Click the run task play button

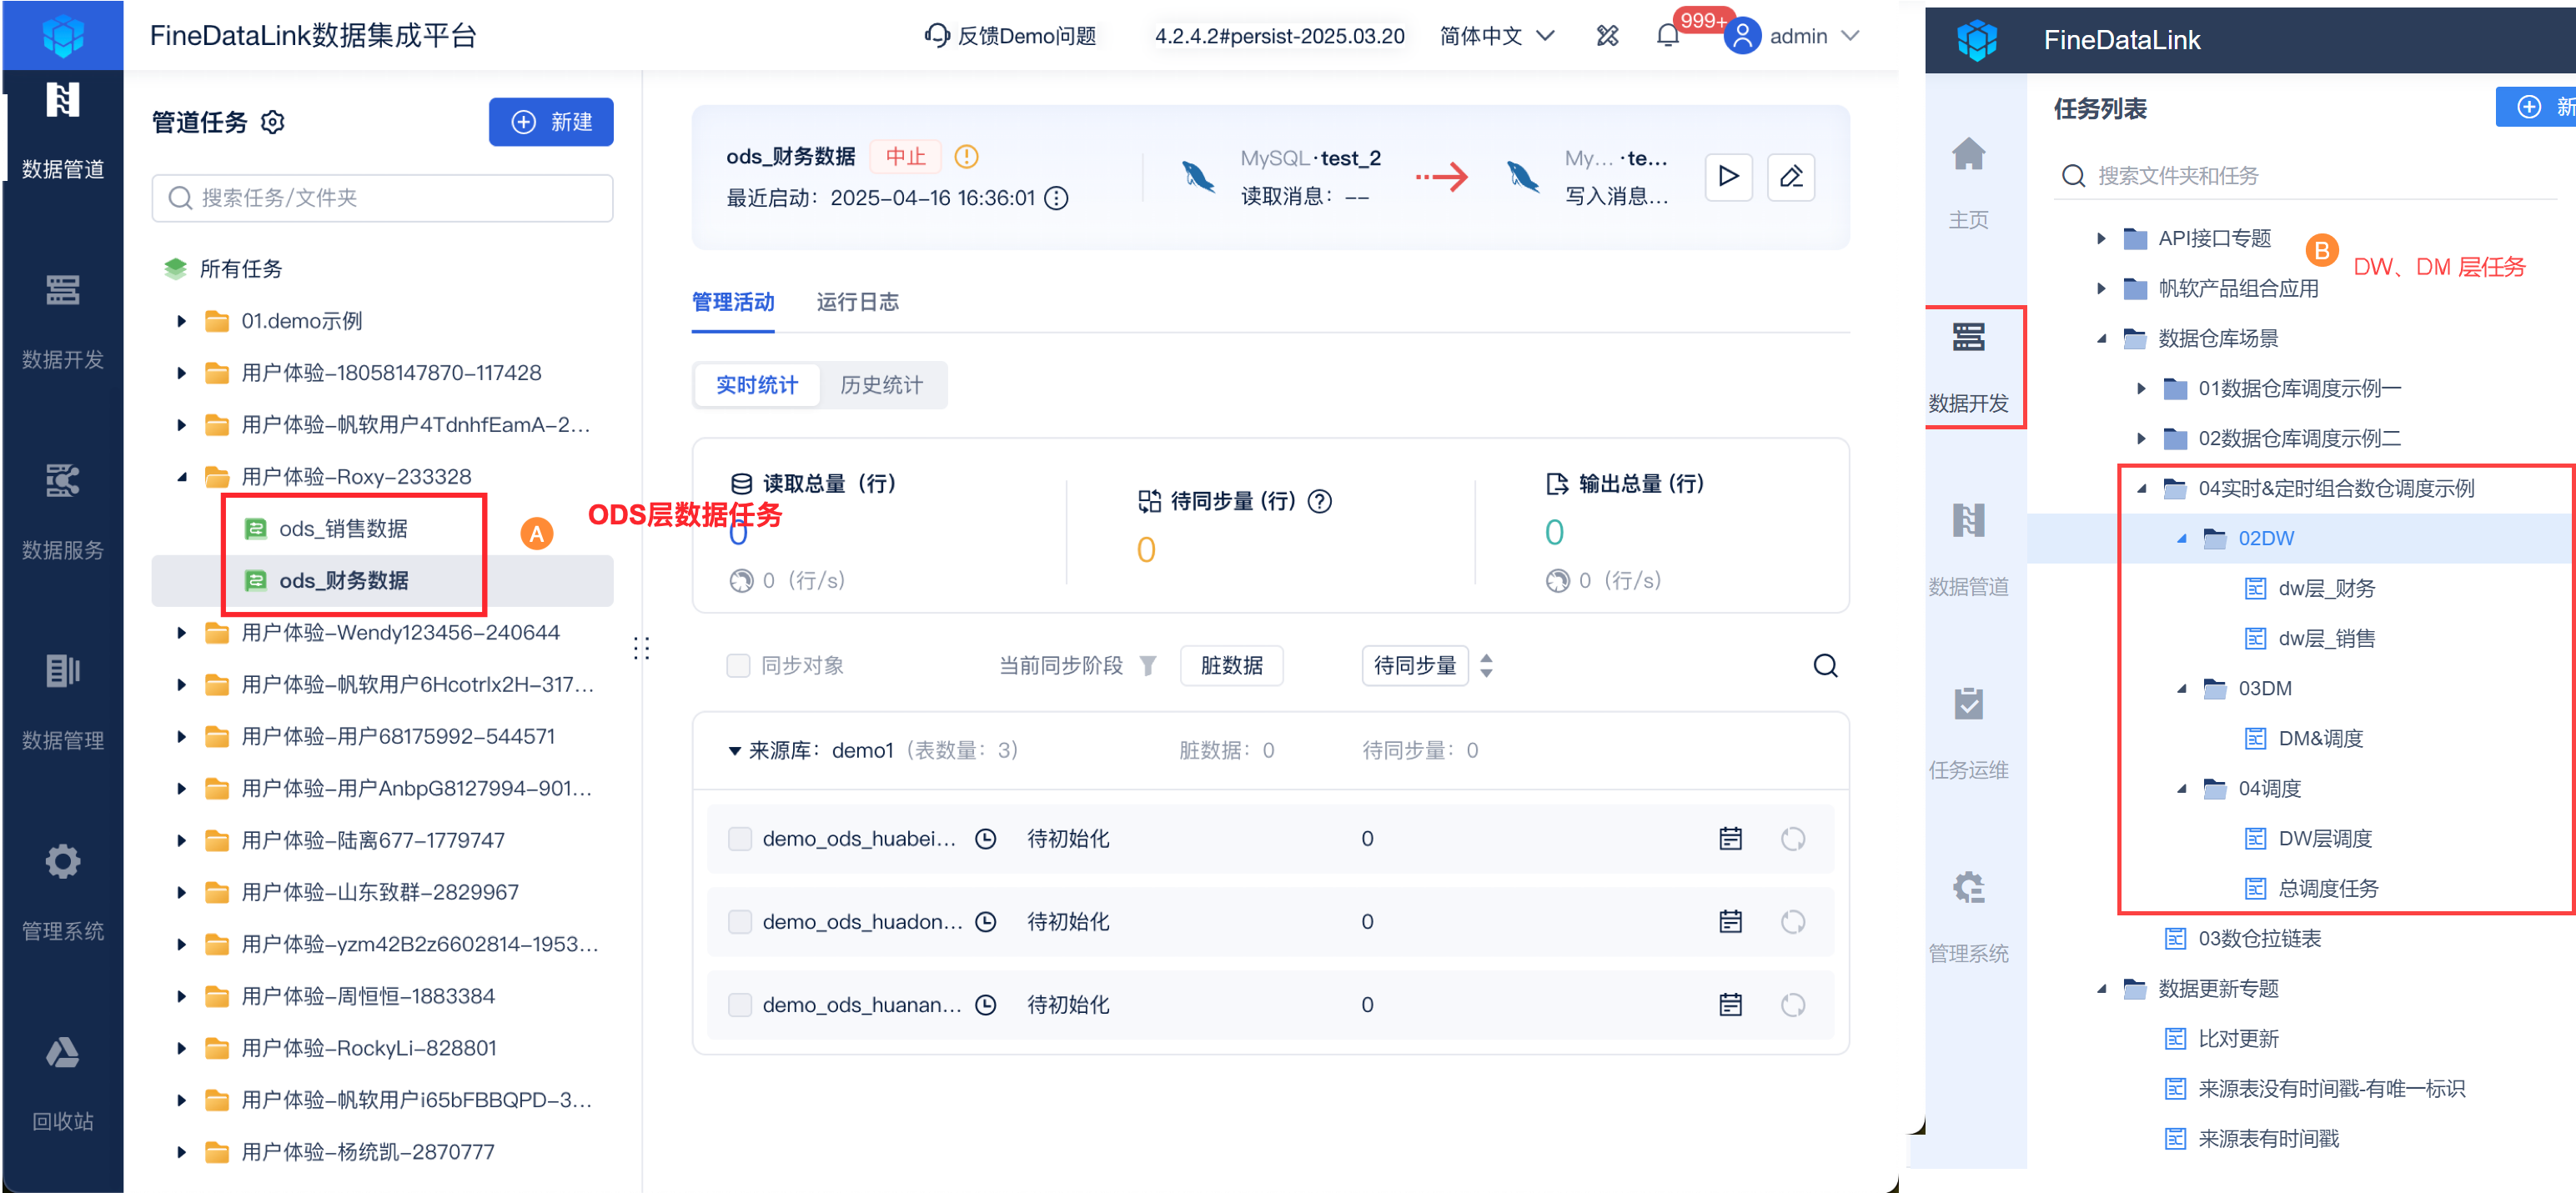coord(1728,177)
